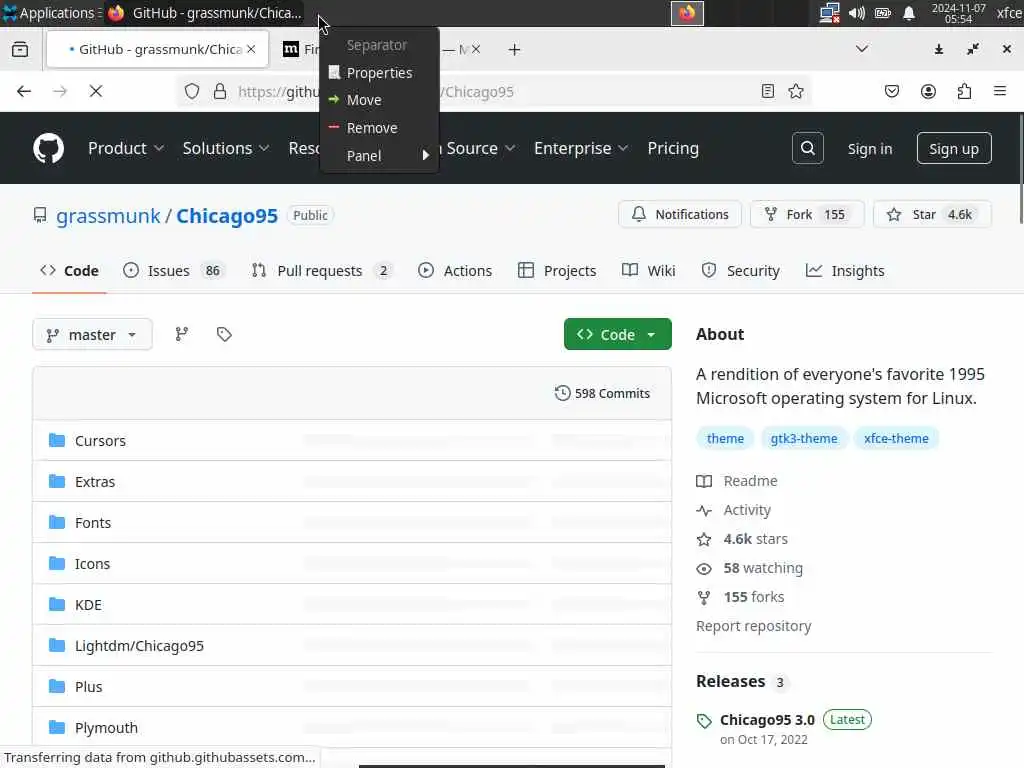The height and width of the screenshot is (768, 1024).
Task: Star the Chicago95 repository
Action: pos(932,214)
